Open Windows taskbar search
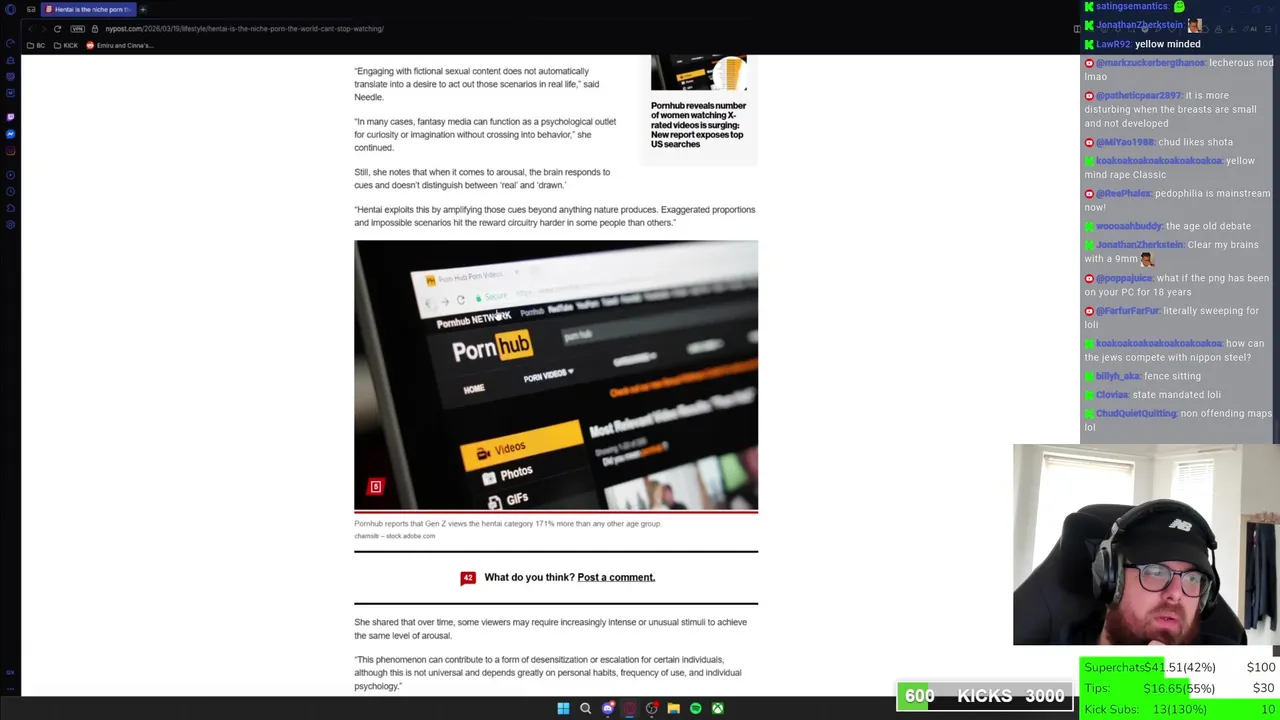Screen dimensions: 1280x720 (585, 708)
